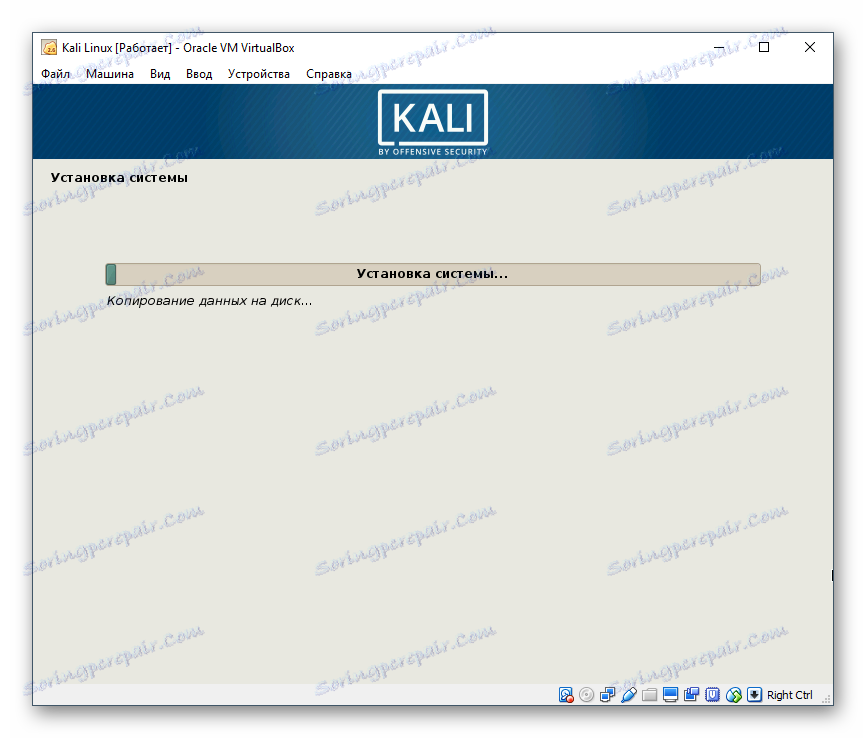Open the Вид menu
Viewport: 866px width, 738px height.
[160, 74]
